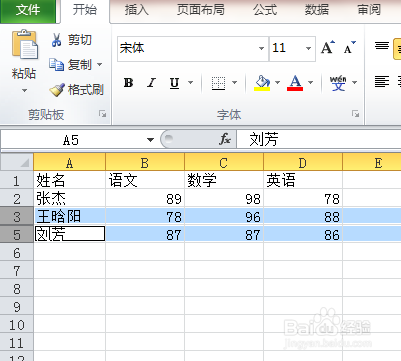This screenshot has width=401, height=361.
Task: Click cell 语文
Action: [x=145, y=181]
